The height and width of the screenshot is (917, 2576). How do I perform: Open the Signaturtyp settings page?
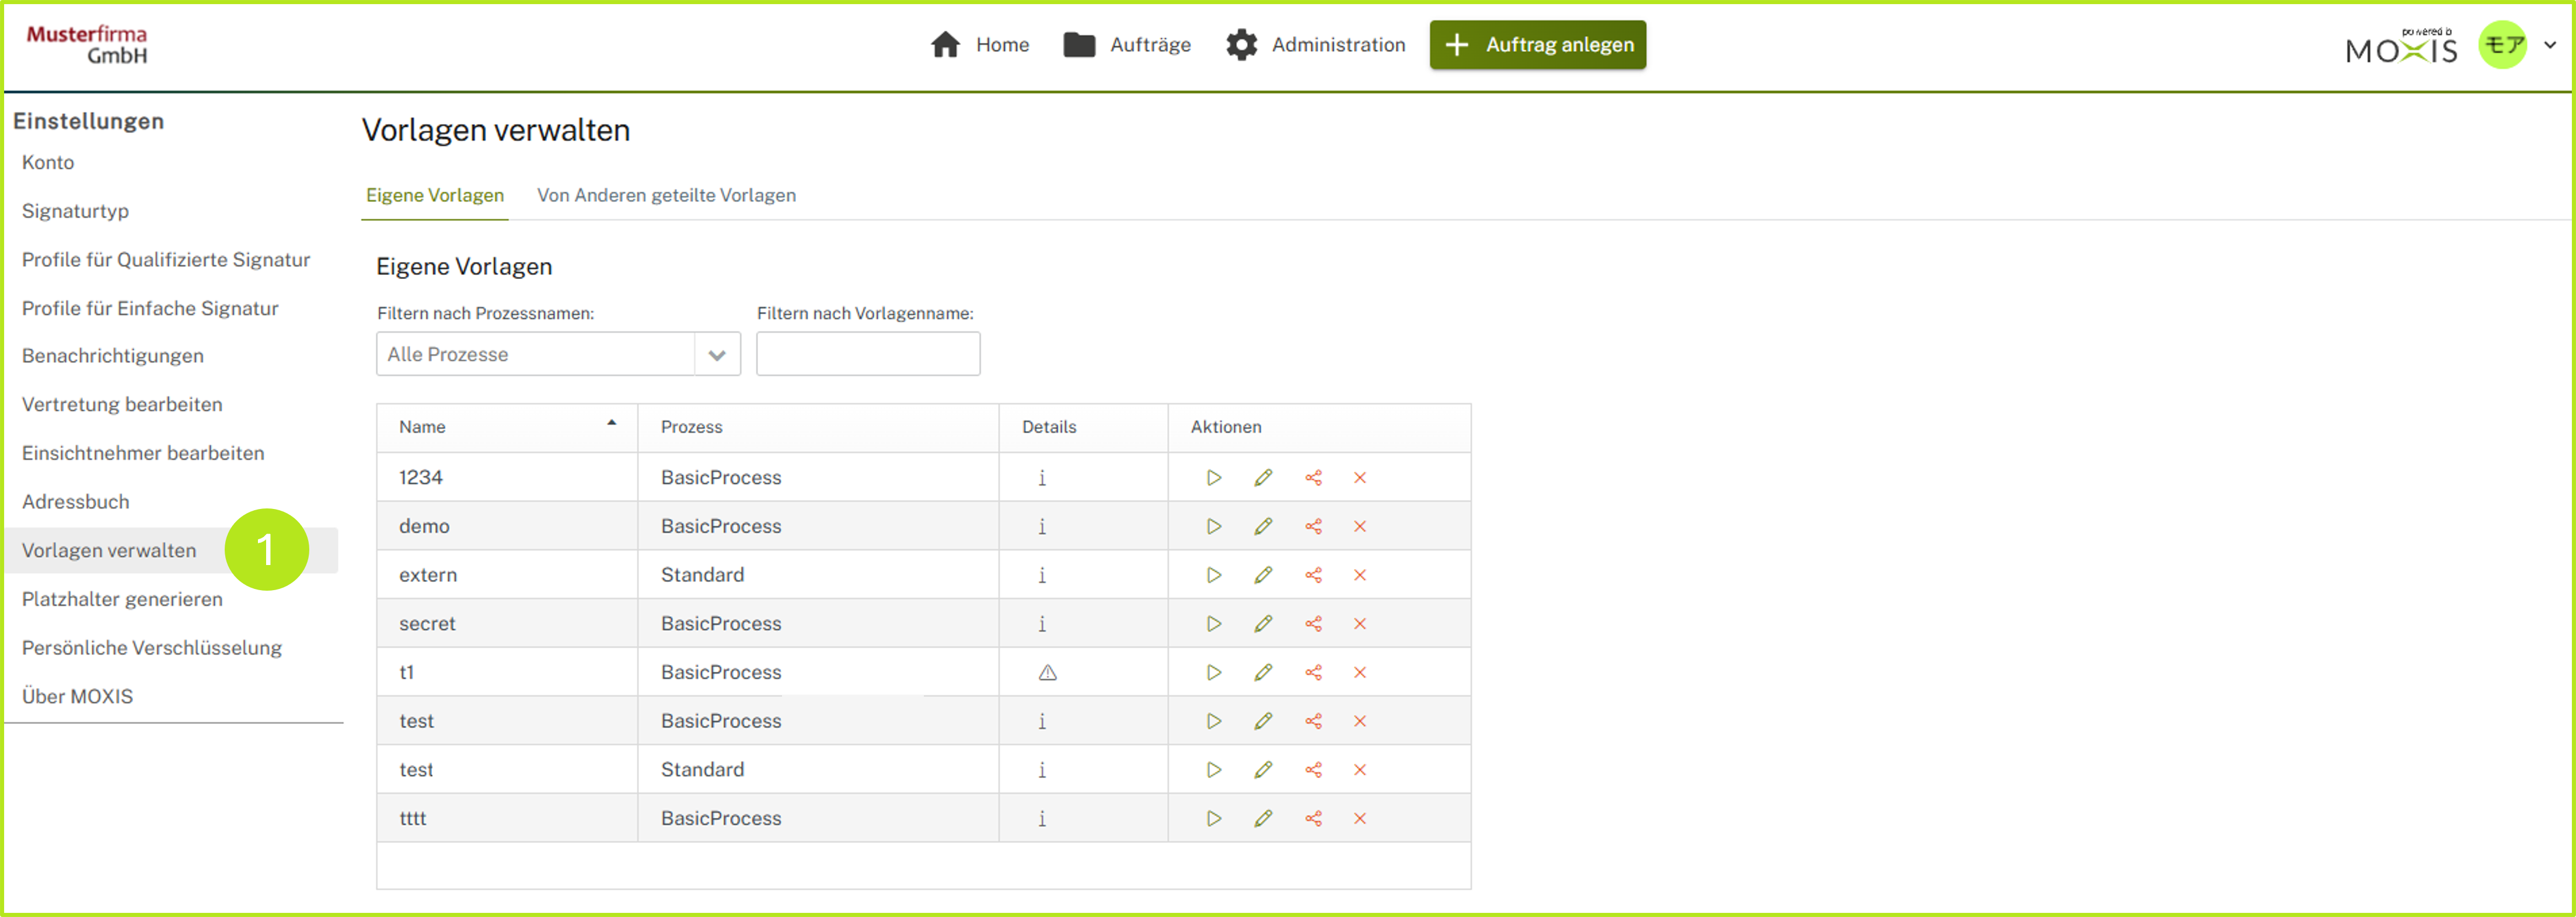[x=75, y=211]
